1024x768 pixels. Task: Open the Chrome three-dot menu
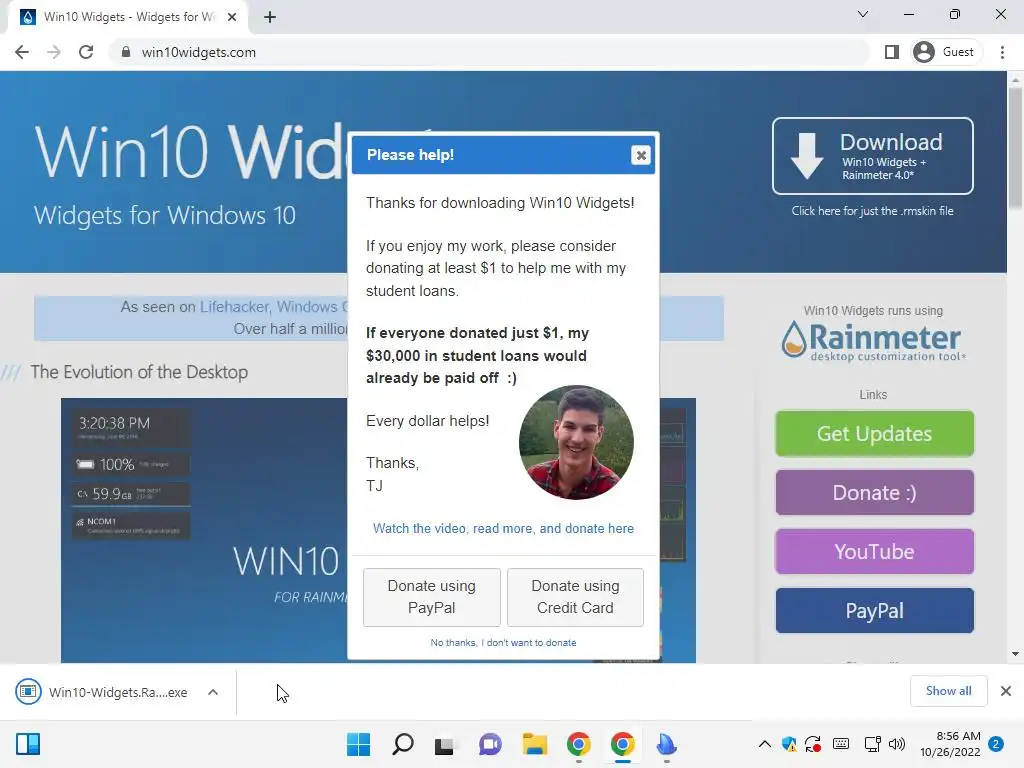tap(1002, 52)
